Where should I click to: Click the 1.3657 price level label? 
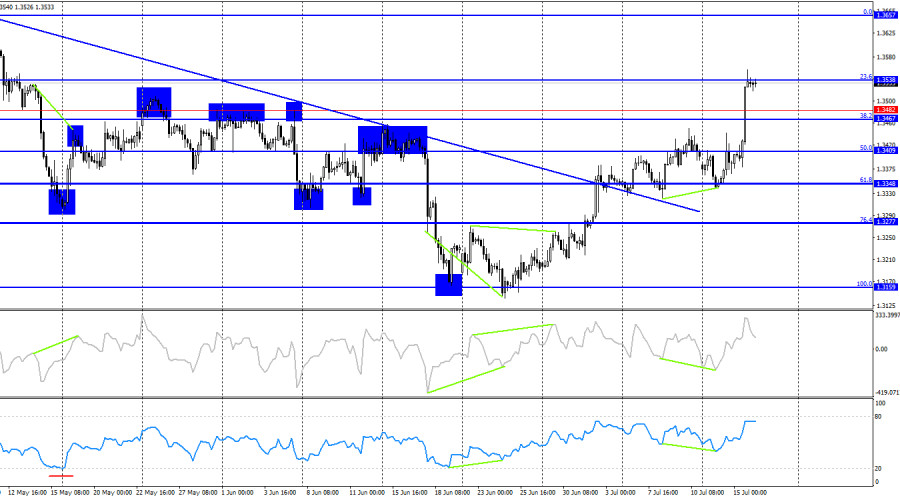pos(885,15)
